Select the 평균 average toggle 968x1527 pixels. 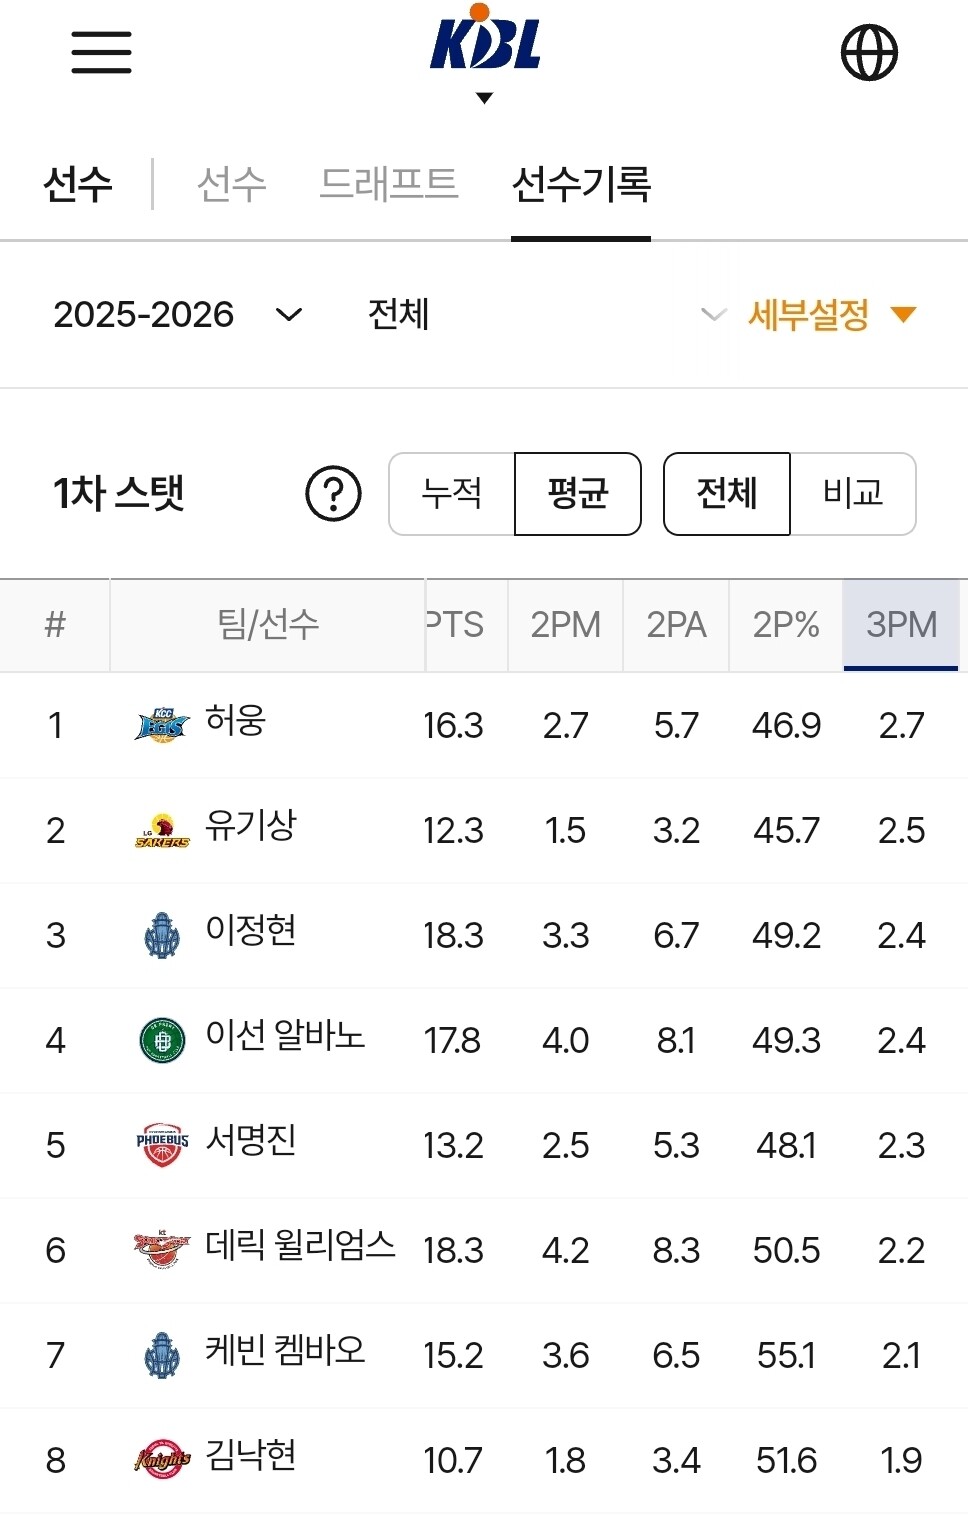577,493
